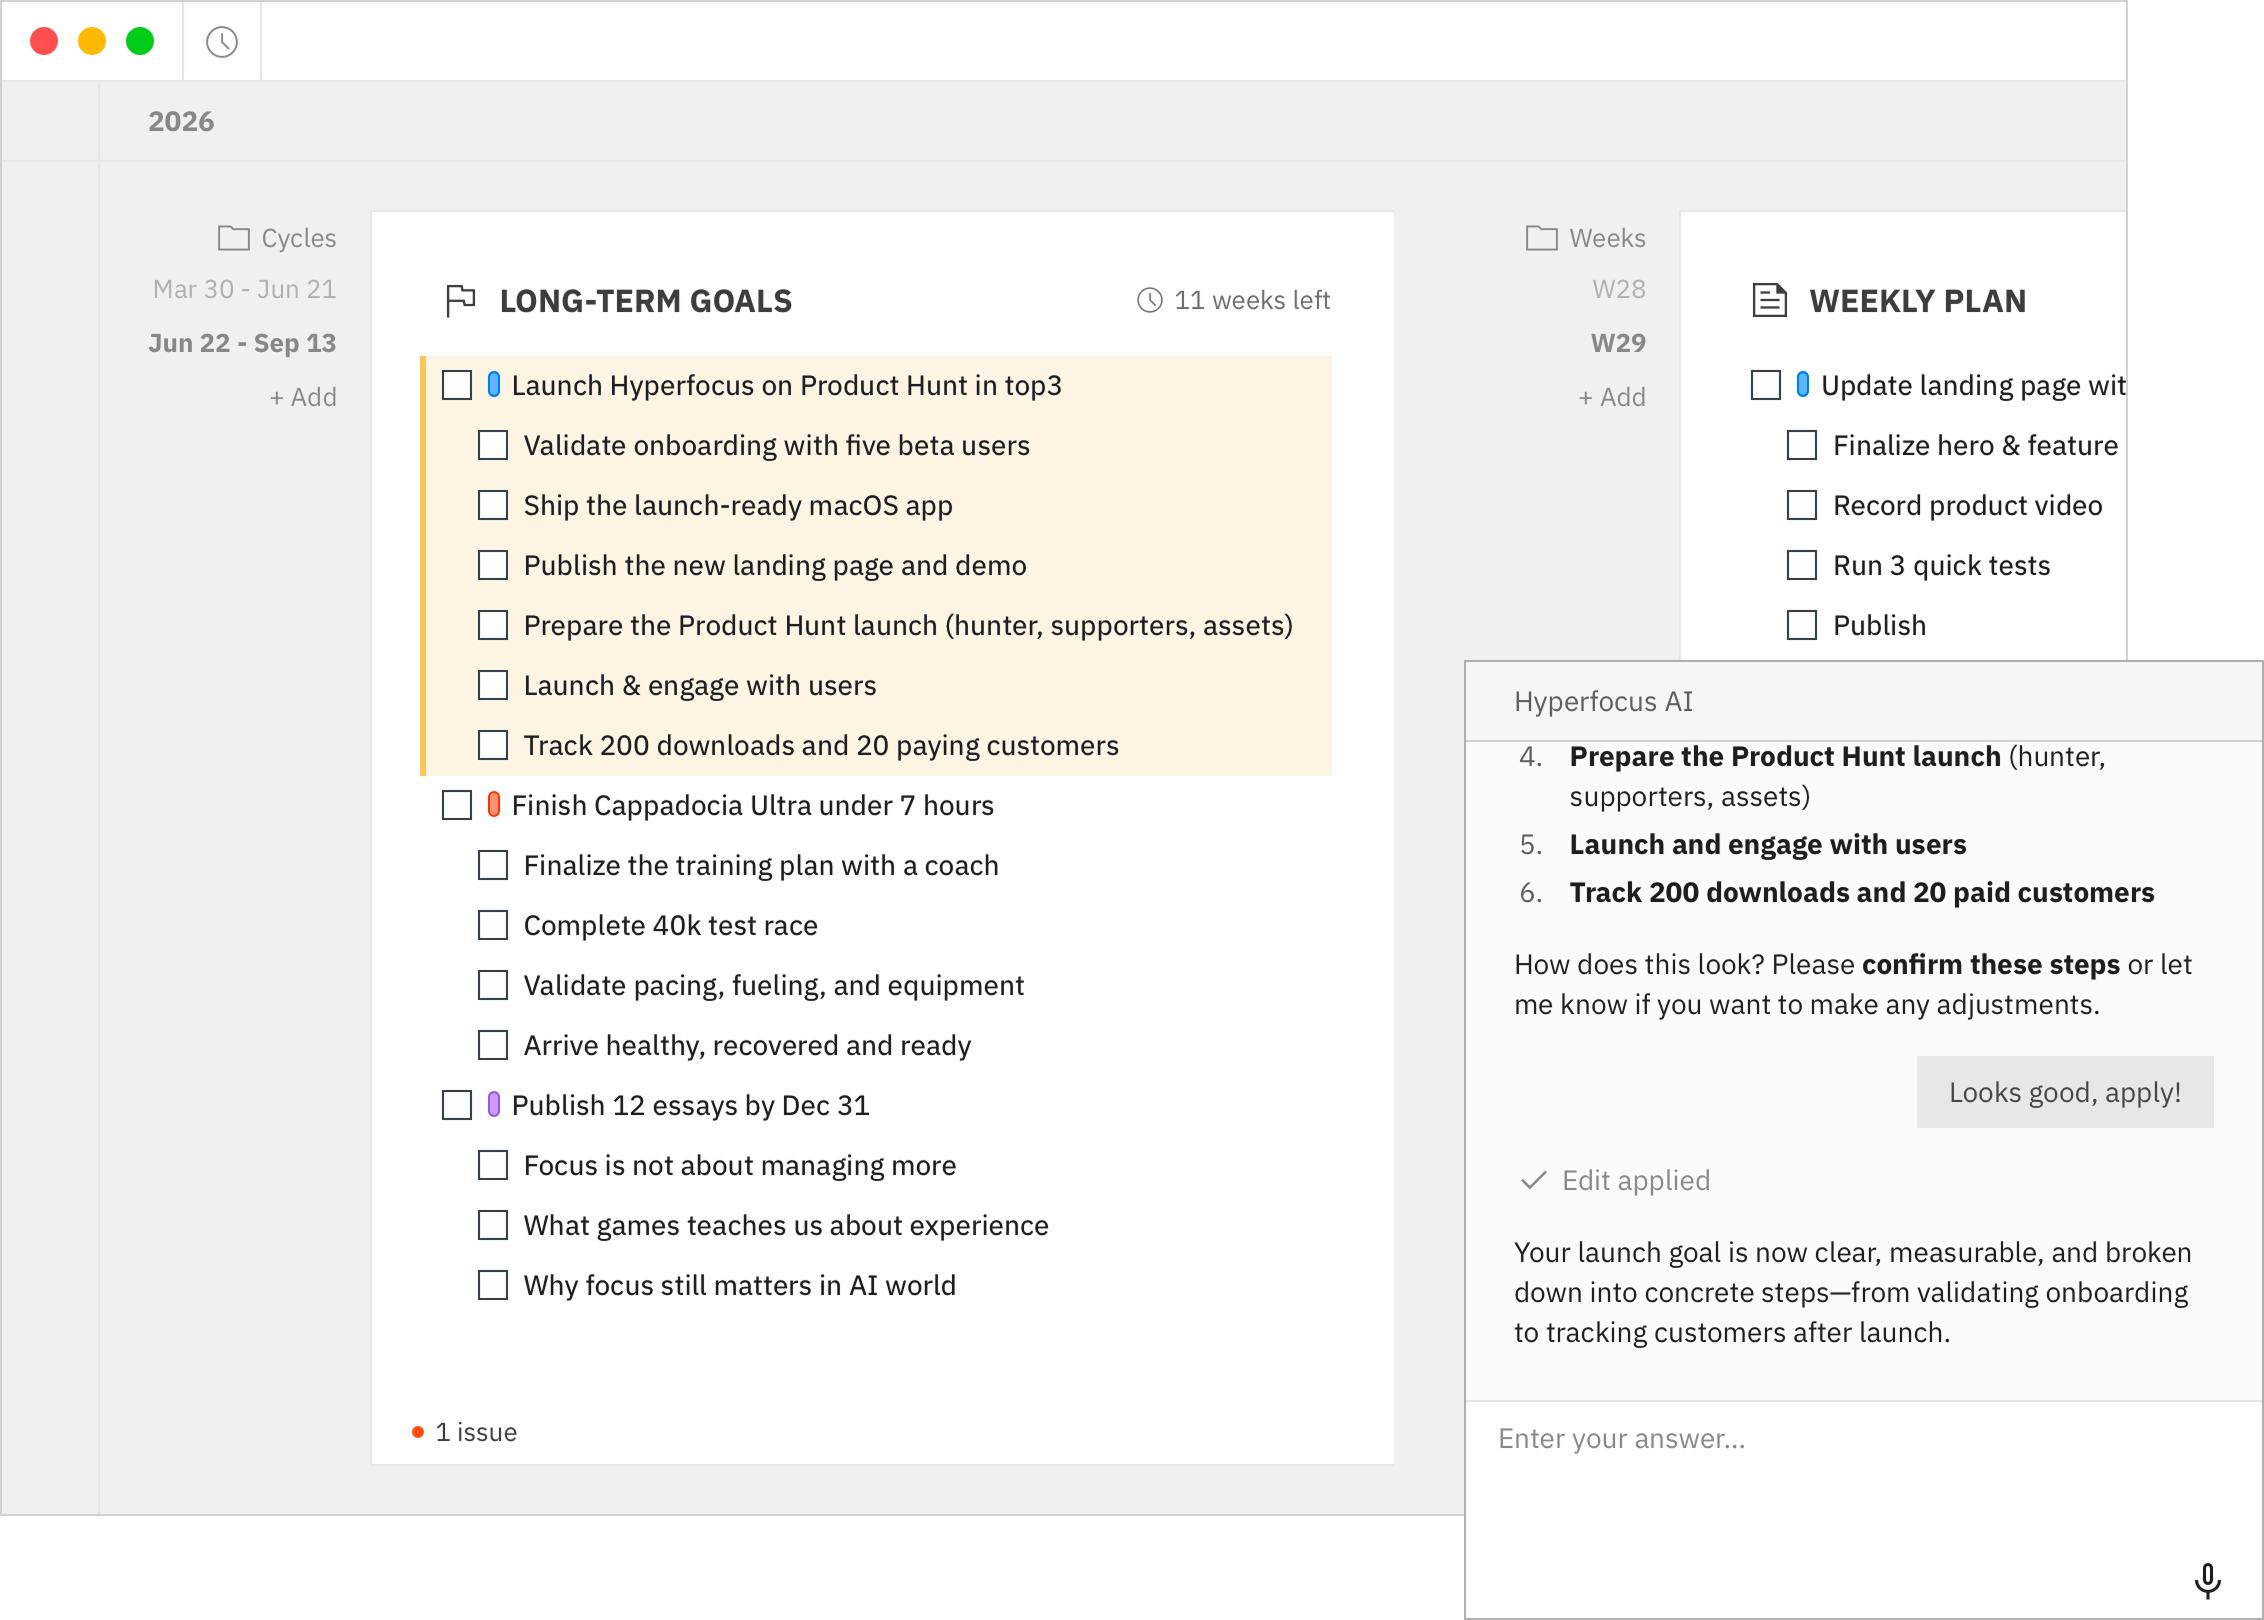
Task: Click blue tag on Launch Hyperfocus goal
Action: pyautogui.click(x=493, y=385)
